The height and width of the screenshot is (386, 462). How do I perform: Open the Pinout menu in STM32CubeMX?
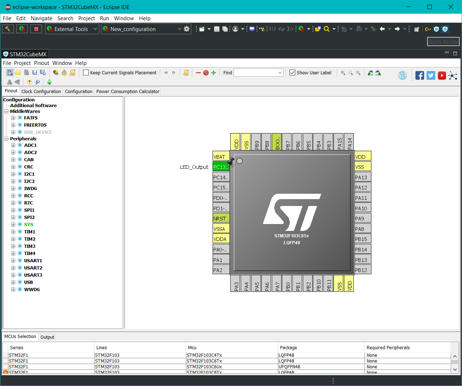(x=41, y=63)
